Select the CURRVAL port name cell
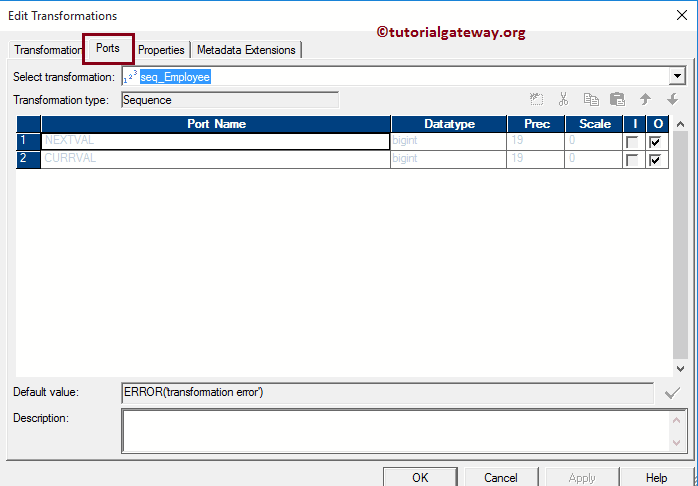 coord(216,159)
